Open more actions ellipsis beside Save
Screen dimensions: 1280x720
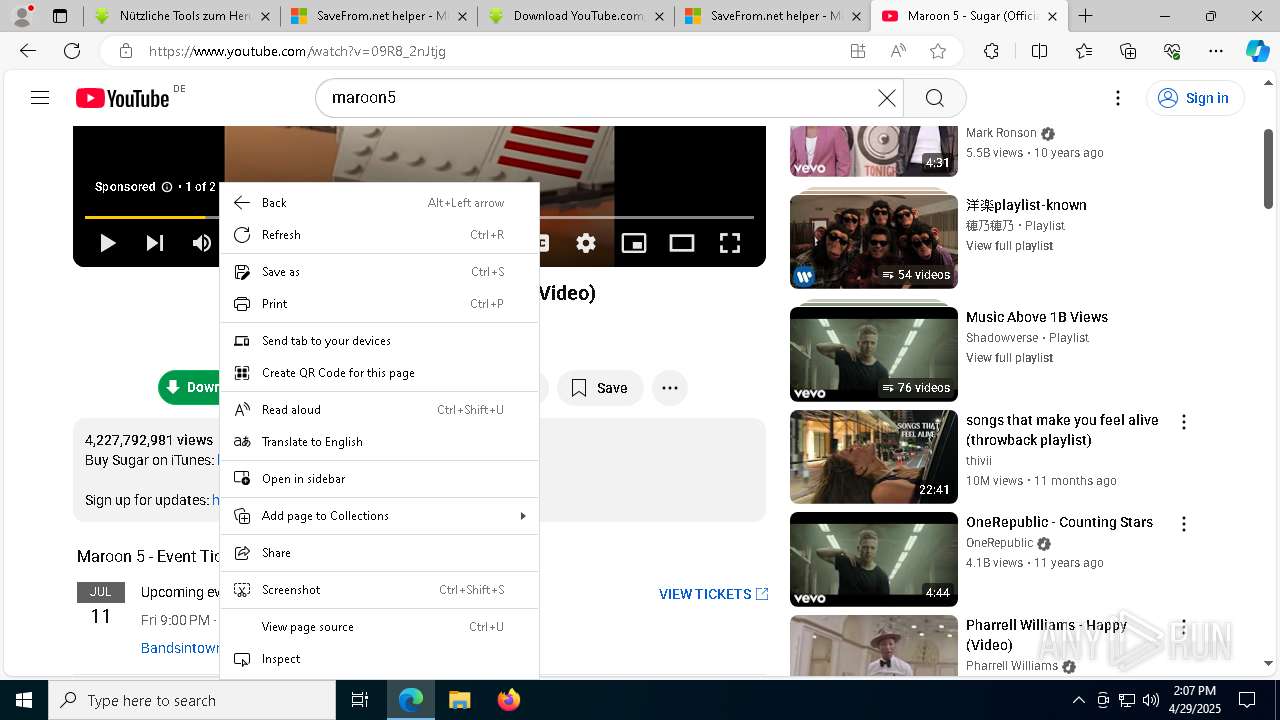670,388
